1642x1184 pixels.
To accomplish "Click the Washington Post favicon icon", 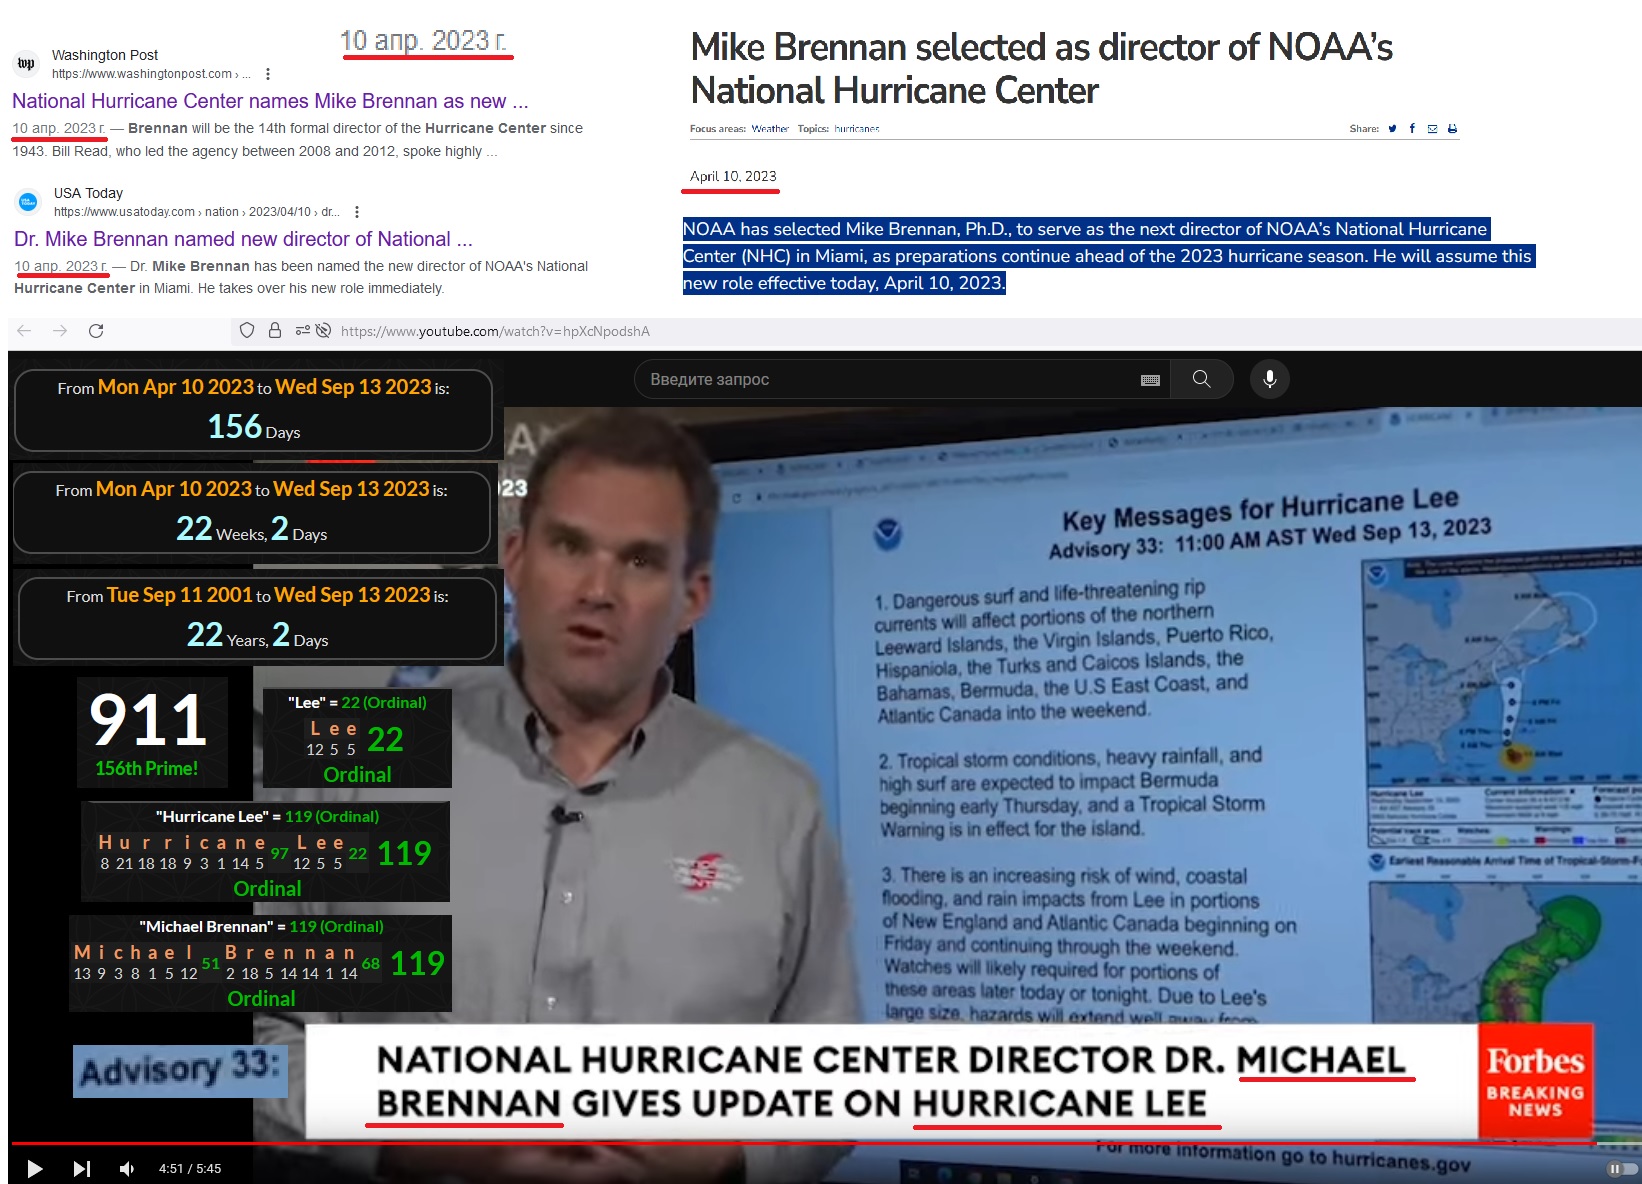I will tap(26, 64).
